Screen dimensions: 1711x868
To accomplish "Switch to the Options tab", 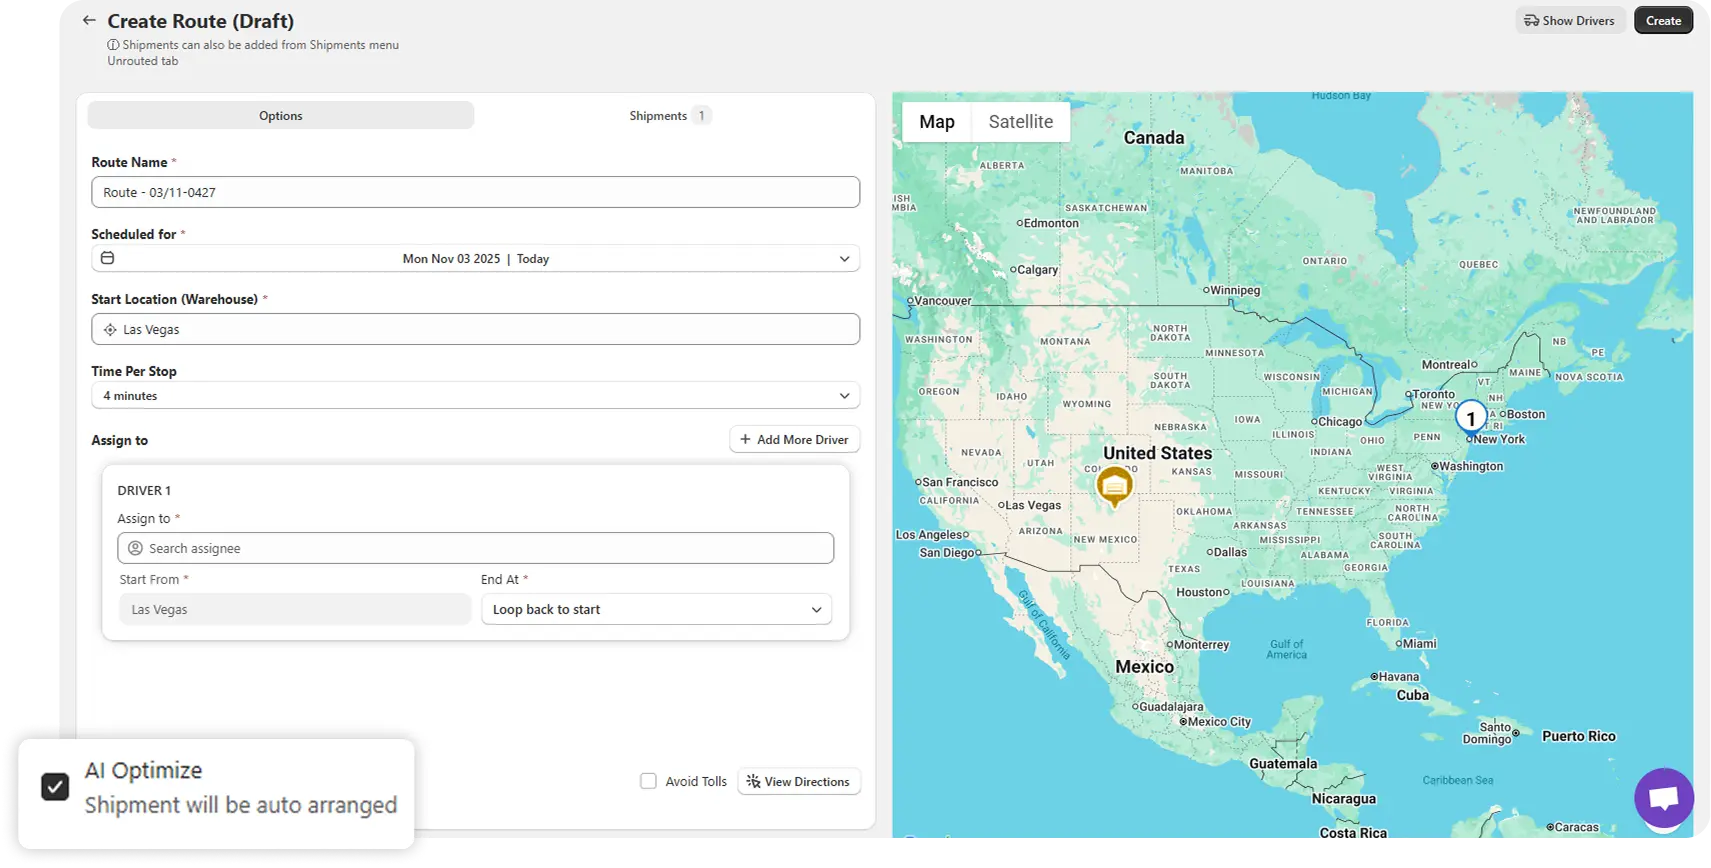I will (x=281, y=116).
